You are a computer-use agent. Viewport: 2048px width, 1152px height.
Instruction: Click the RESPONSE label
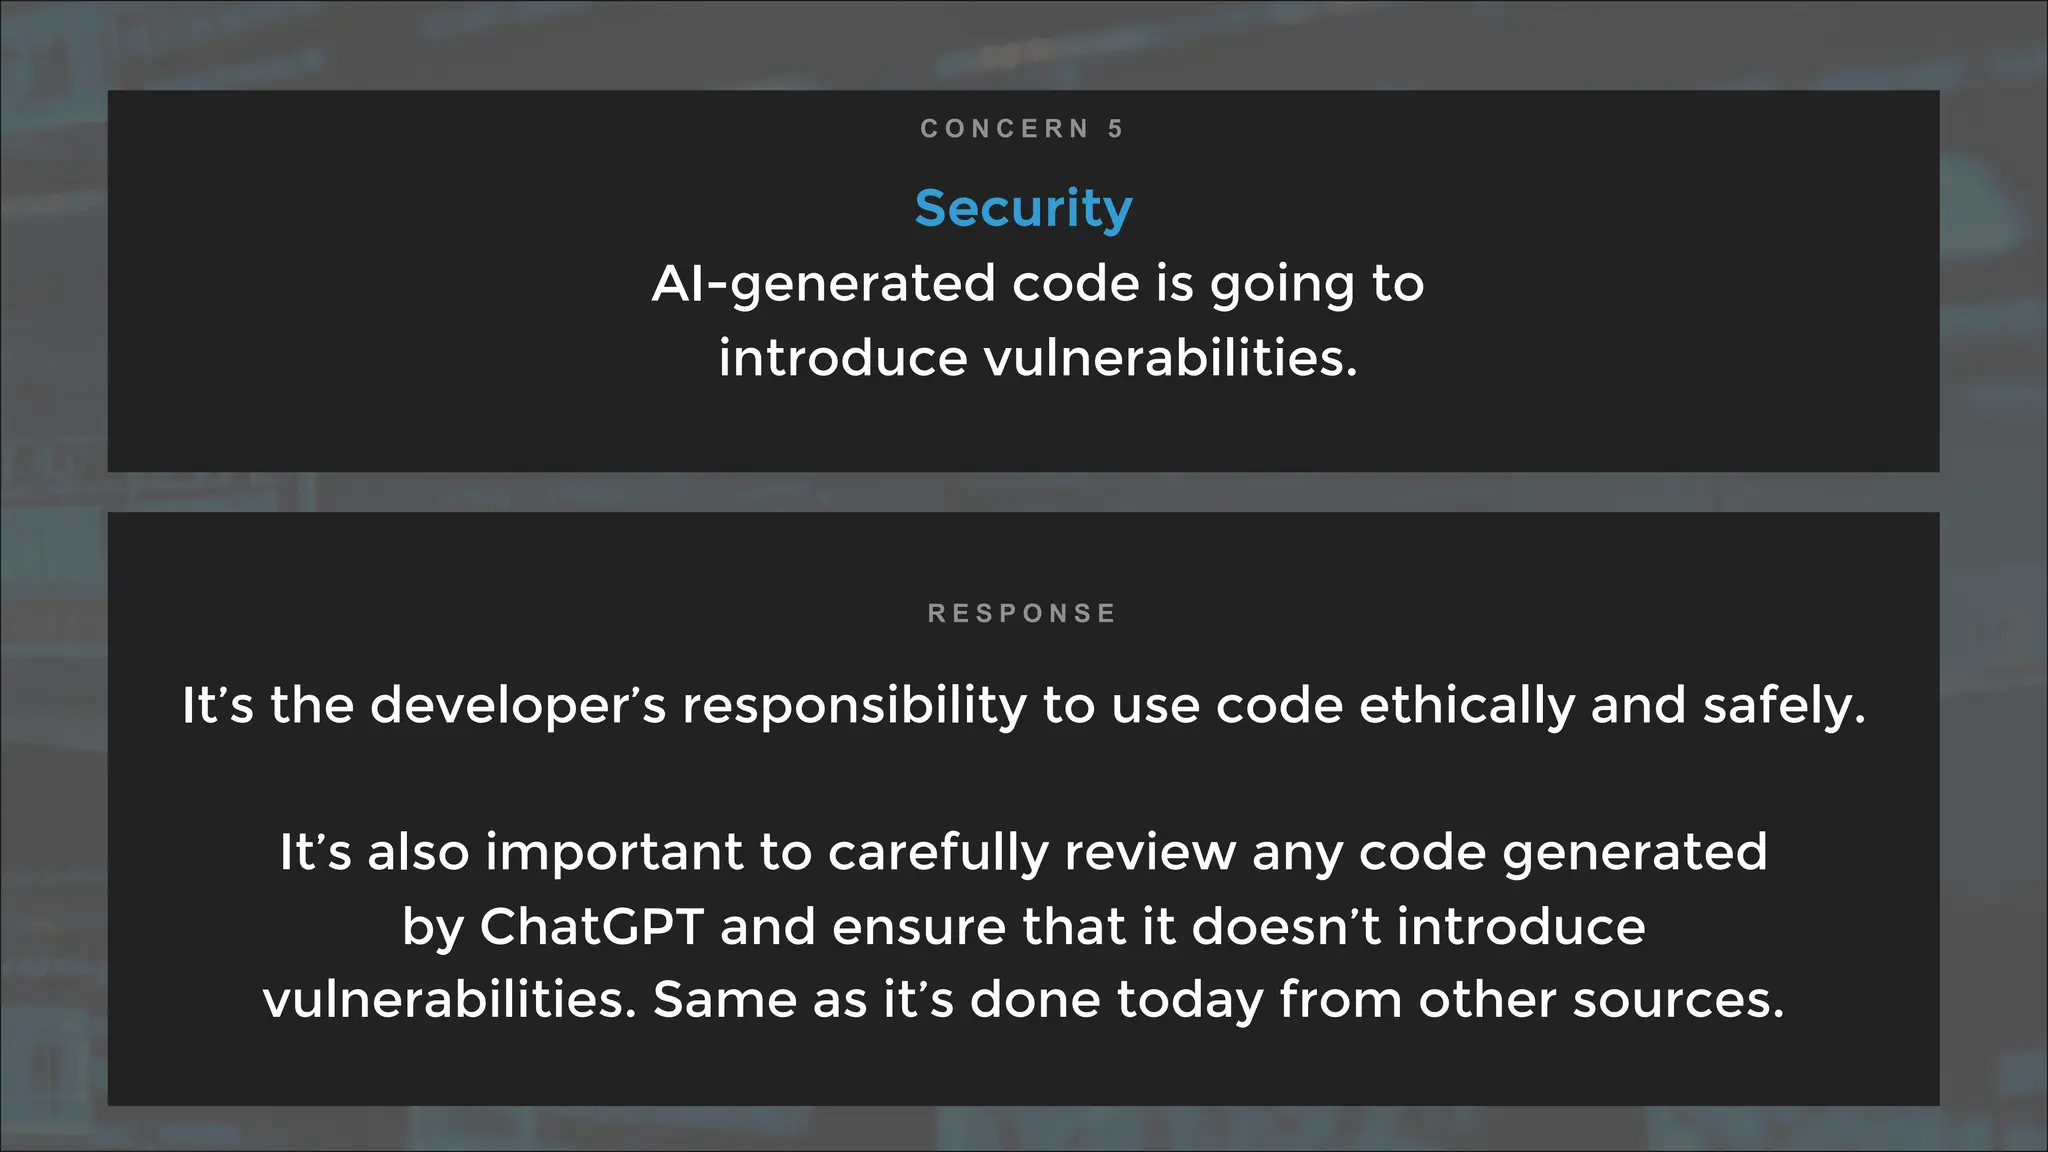coord(1022,613)
